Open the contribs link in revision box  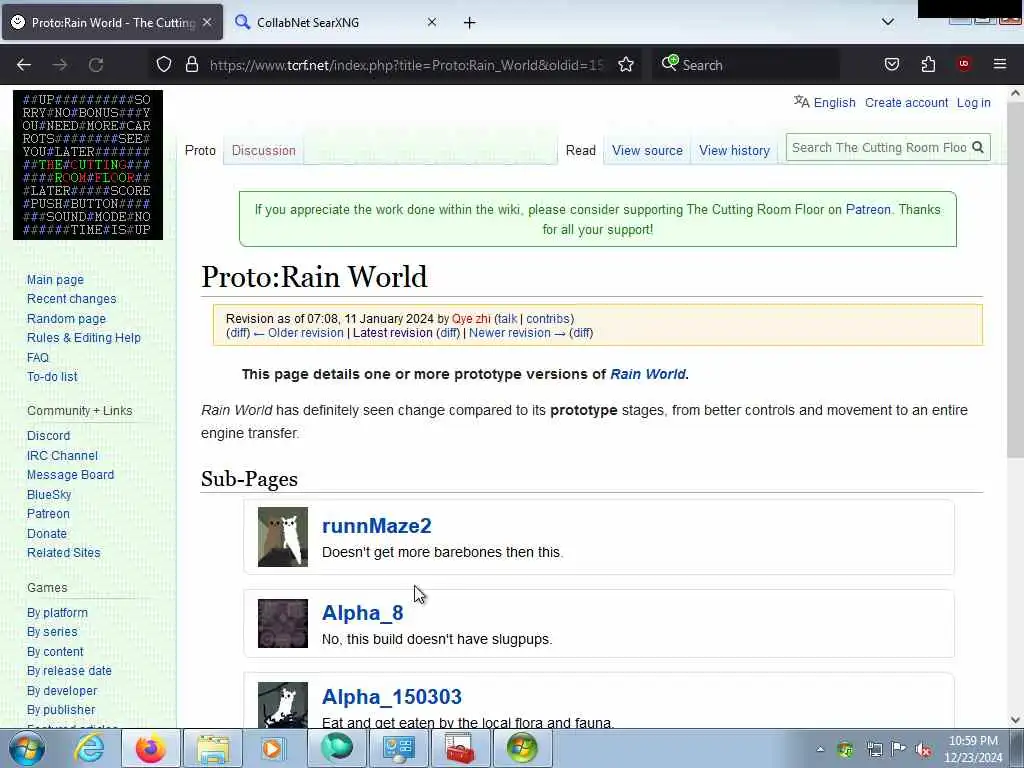point(548,319)
